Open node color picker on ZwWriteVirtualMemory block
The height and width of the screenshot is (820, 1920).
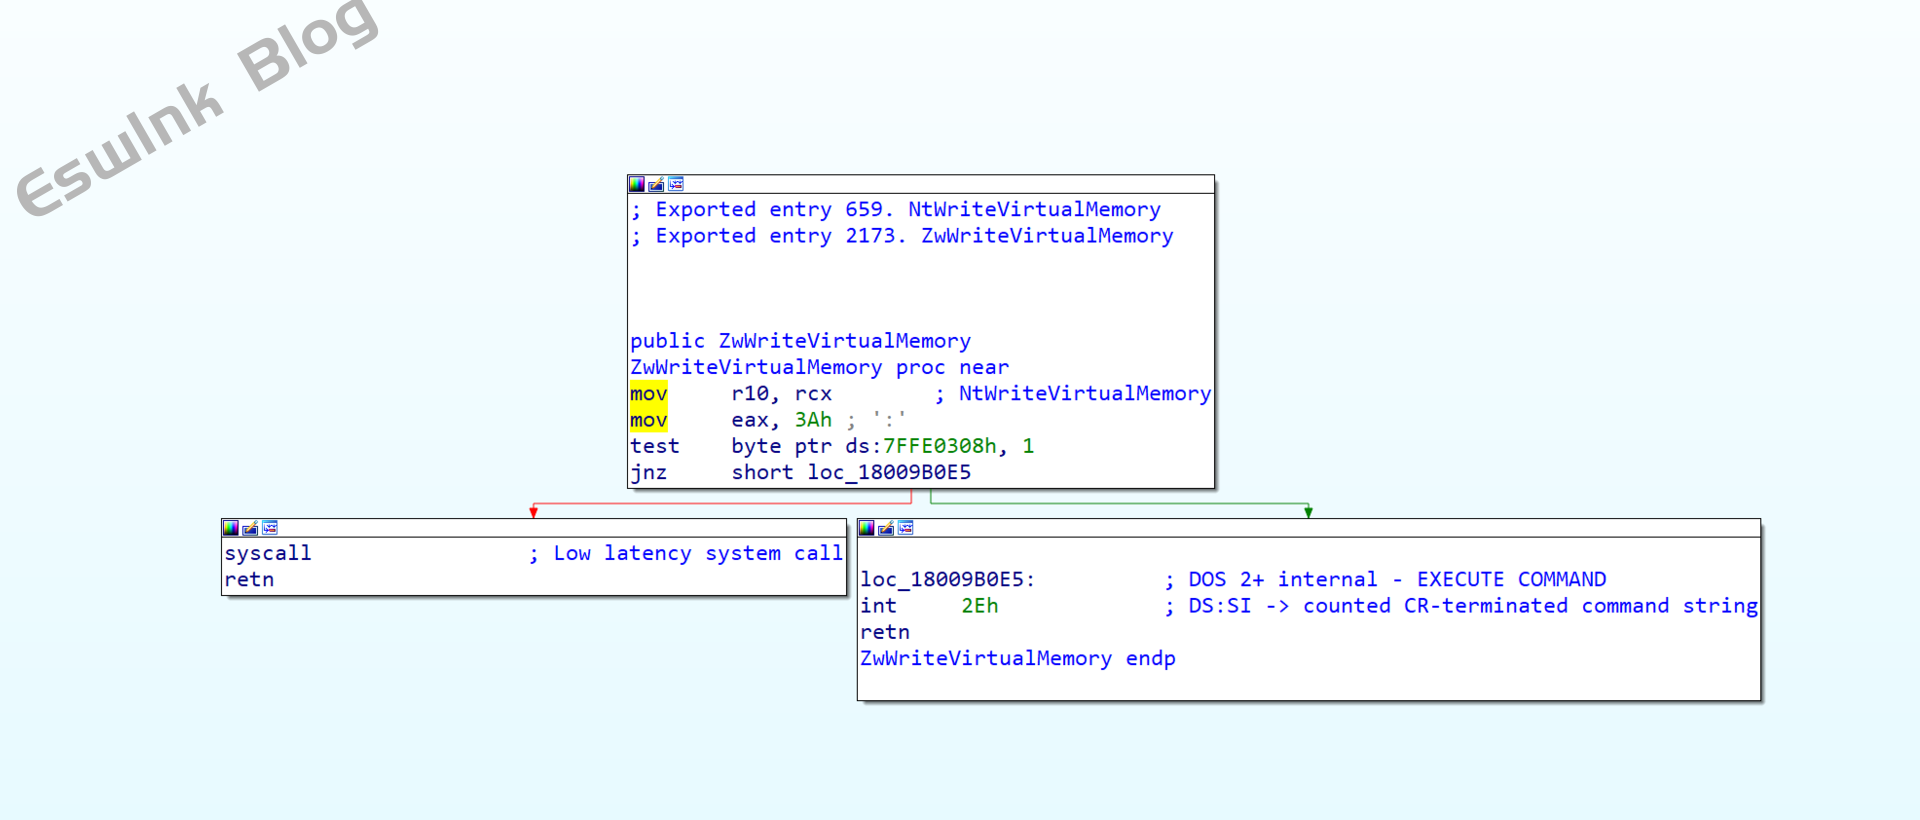click(636, 184)
